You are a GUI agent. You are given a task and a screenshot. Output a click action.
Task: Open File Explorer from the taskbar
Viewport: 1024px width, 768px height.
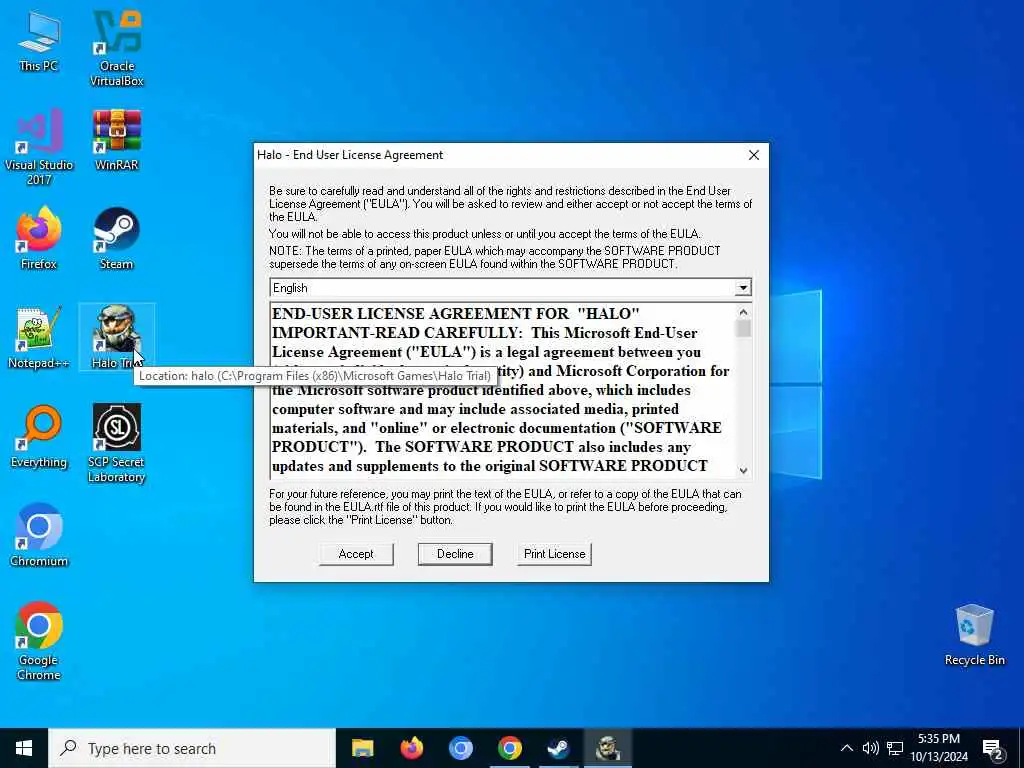[x=362, y=748]
